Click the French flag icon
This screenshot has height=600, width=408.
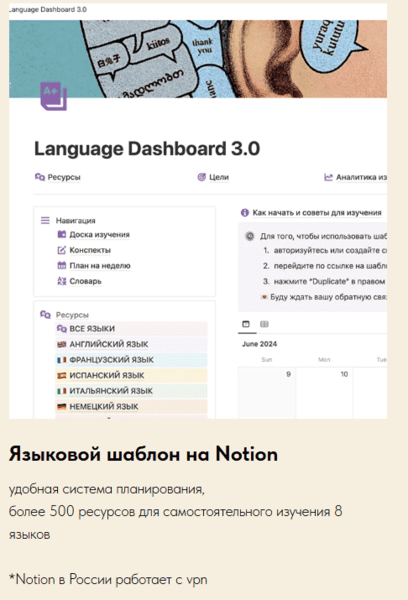point(62,360)
